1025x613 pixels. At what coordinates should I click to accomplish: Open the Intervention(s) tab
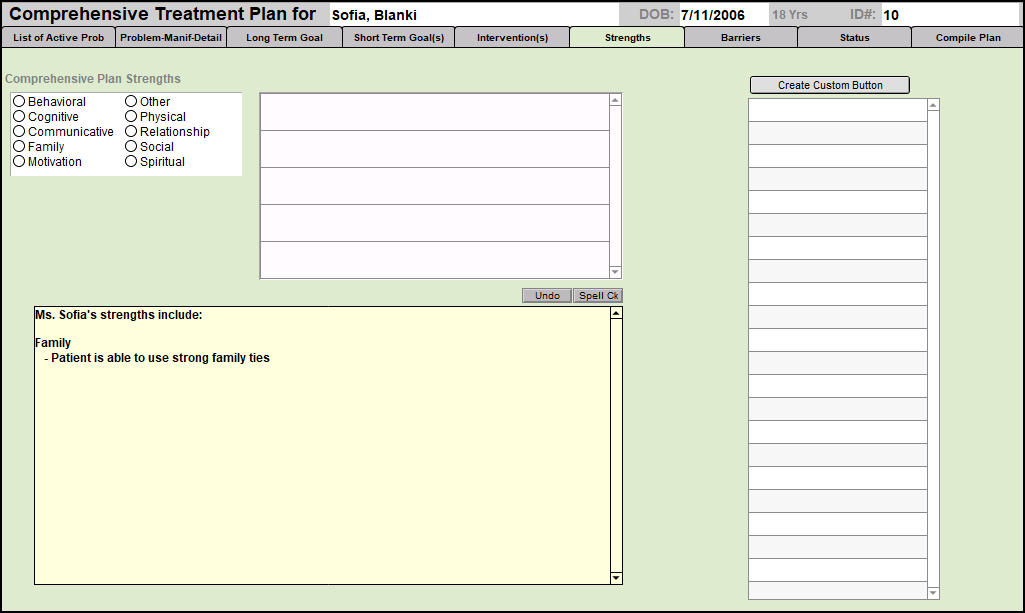coord(512,38)
